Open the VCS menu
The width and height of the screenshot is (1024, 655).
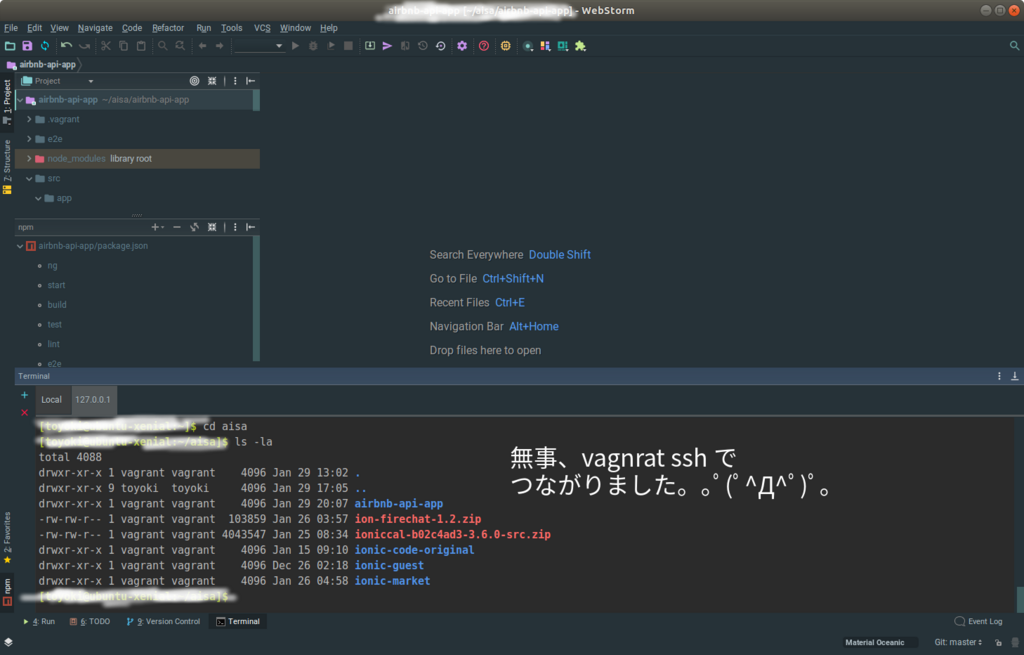pyautogui.click(x=262, y=28)
